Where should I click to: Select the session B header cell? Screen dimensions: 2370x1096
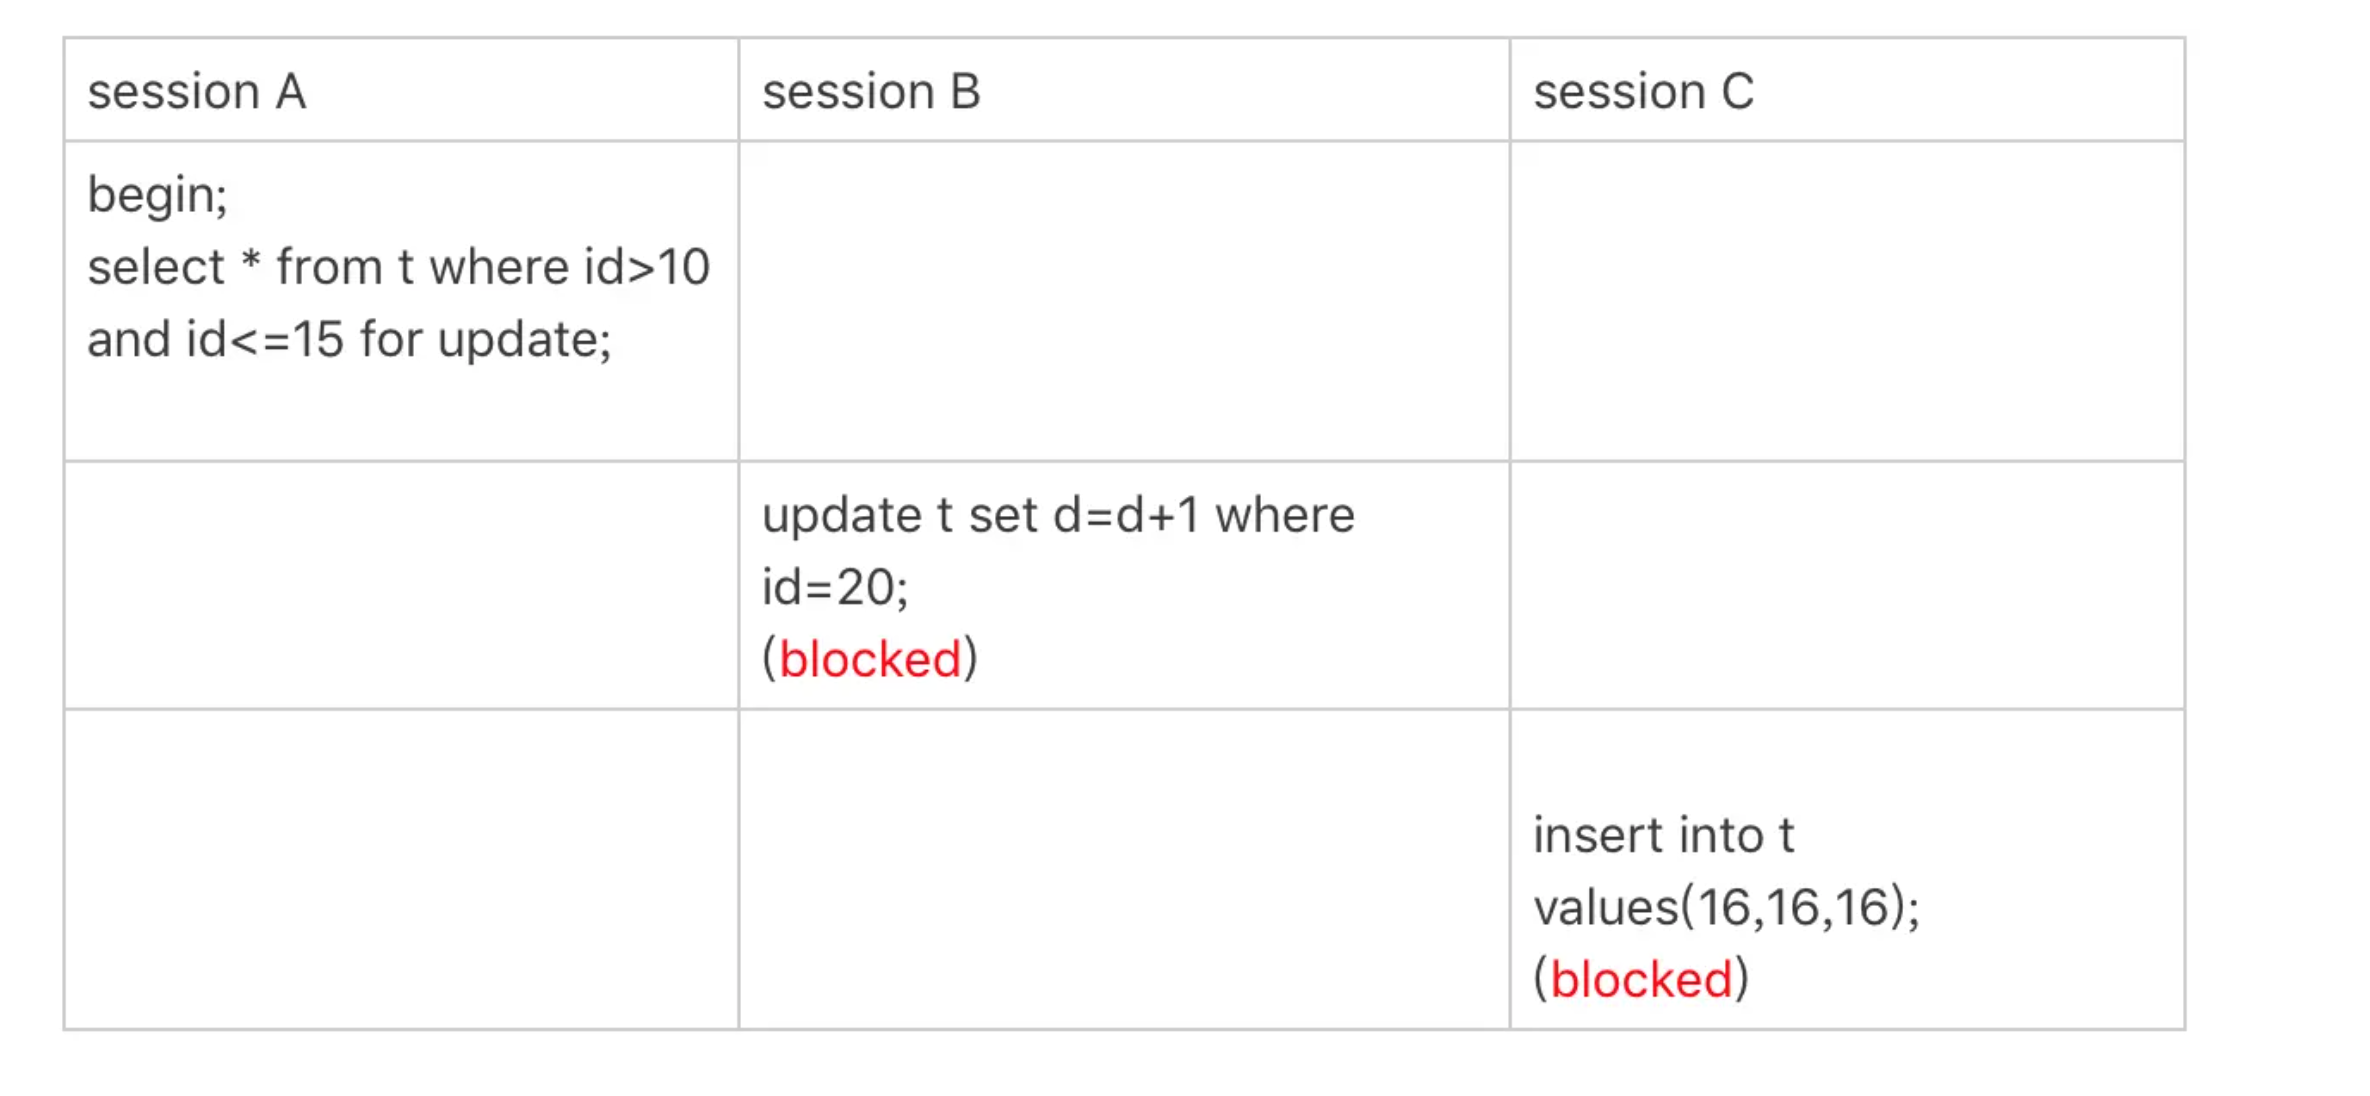click(871, 92)
